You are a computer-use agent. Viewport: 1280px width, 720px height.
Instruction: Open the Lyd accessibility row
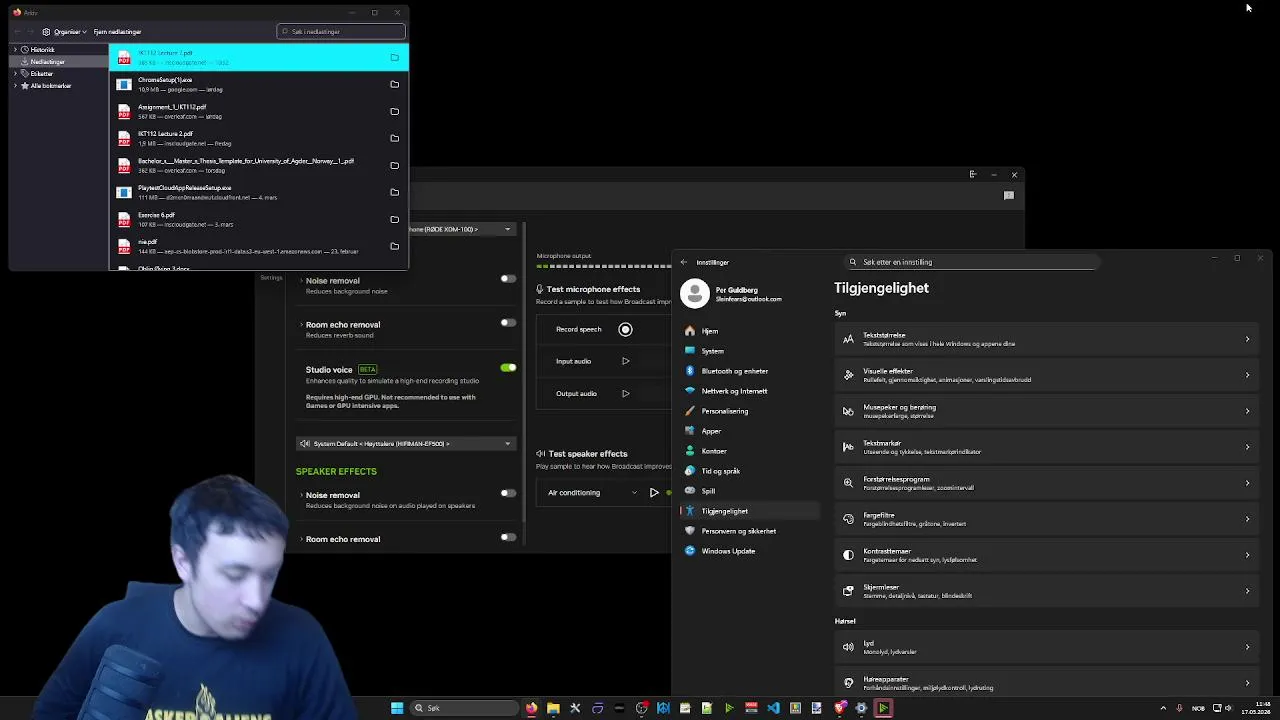(1047, 647)
